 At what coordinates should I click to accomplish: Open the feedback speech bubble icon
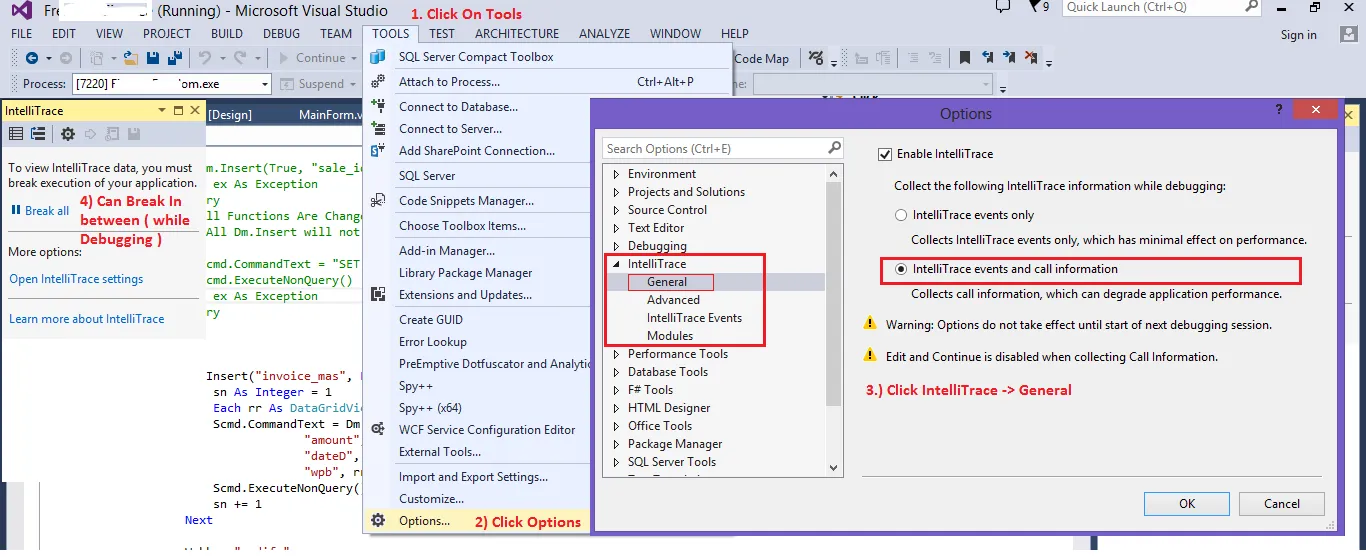1003,7
